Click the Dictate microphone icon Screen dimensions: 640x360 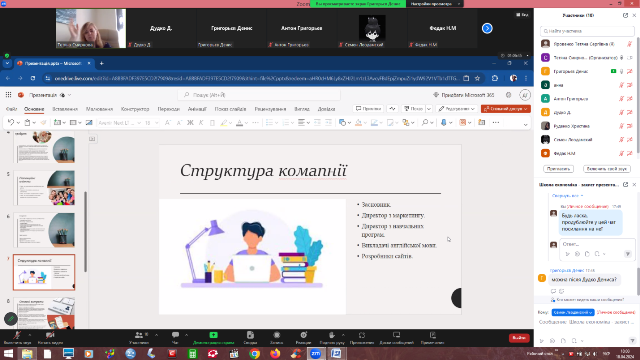[x=444, y=122]
